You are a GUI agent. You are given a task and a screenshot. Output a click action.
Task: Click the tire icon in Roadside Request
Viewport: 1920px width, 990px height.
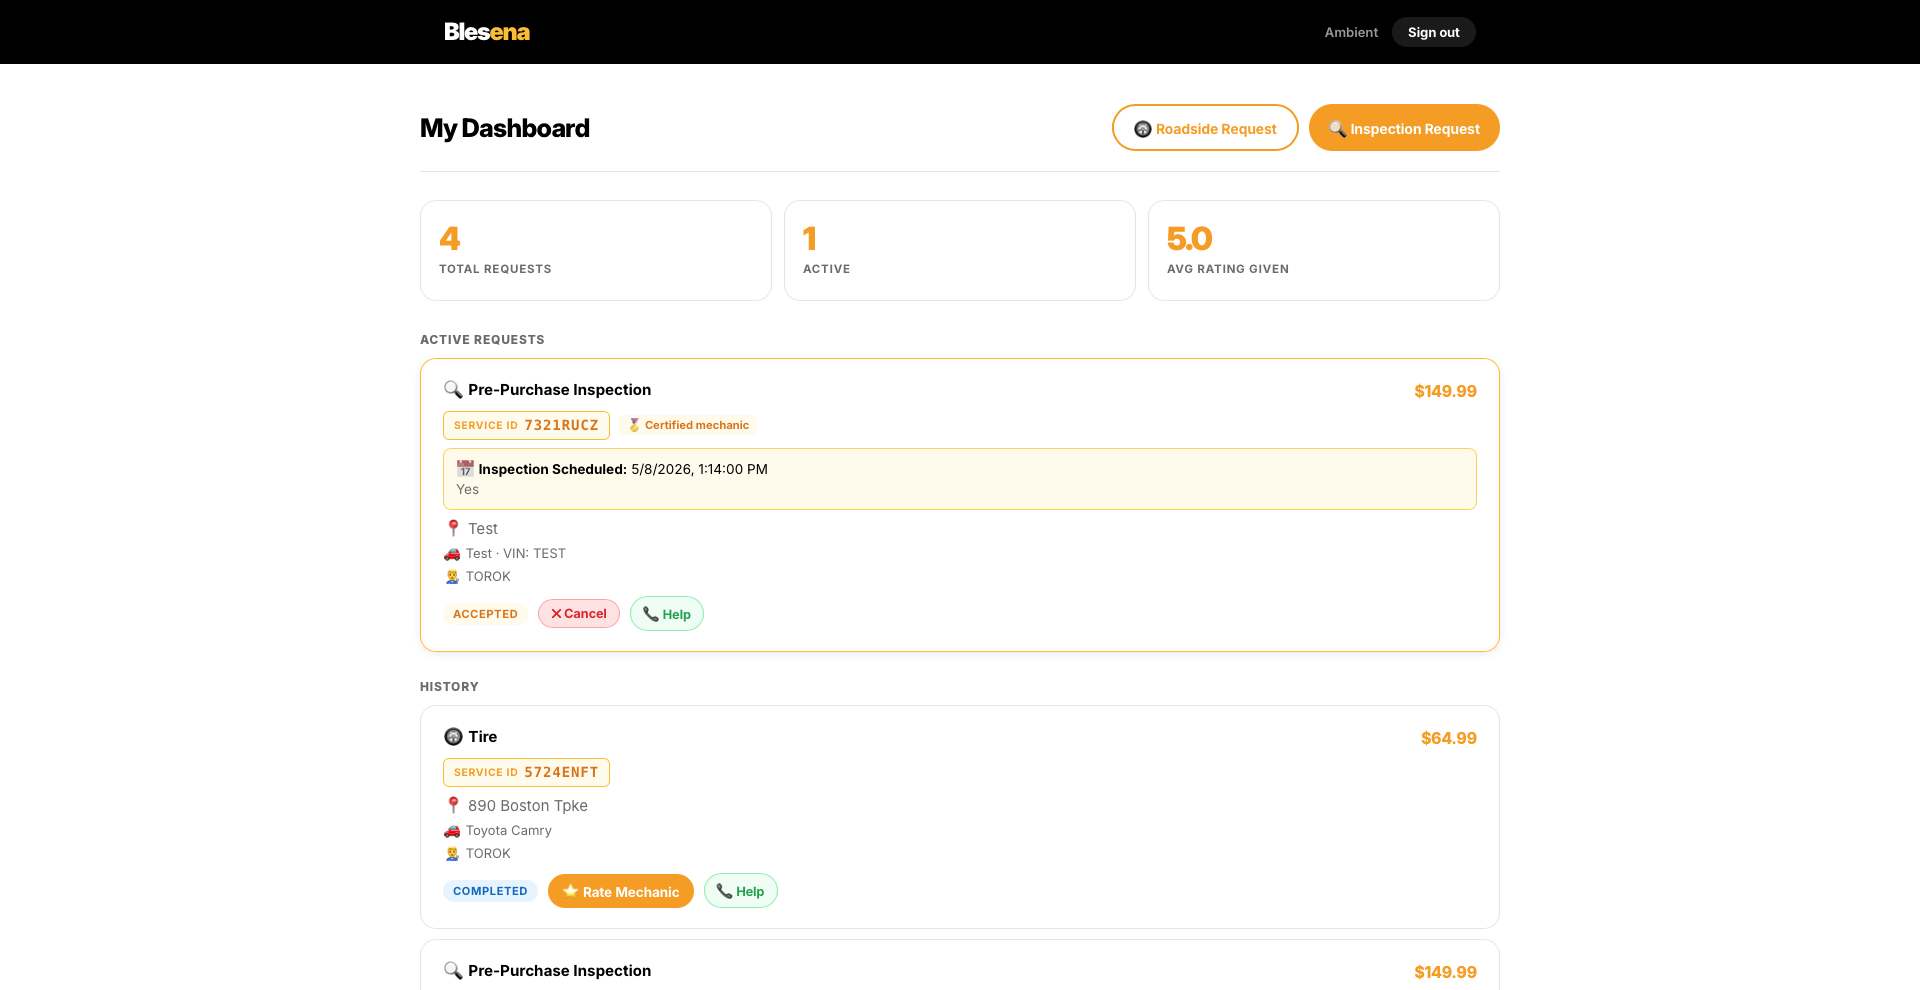[1143, 129]
